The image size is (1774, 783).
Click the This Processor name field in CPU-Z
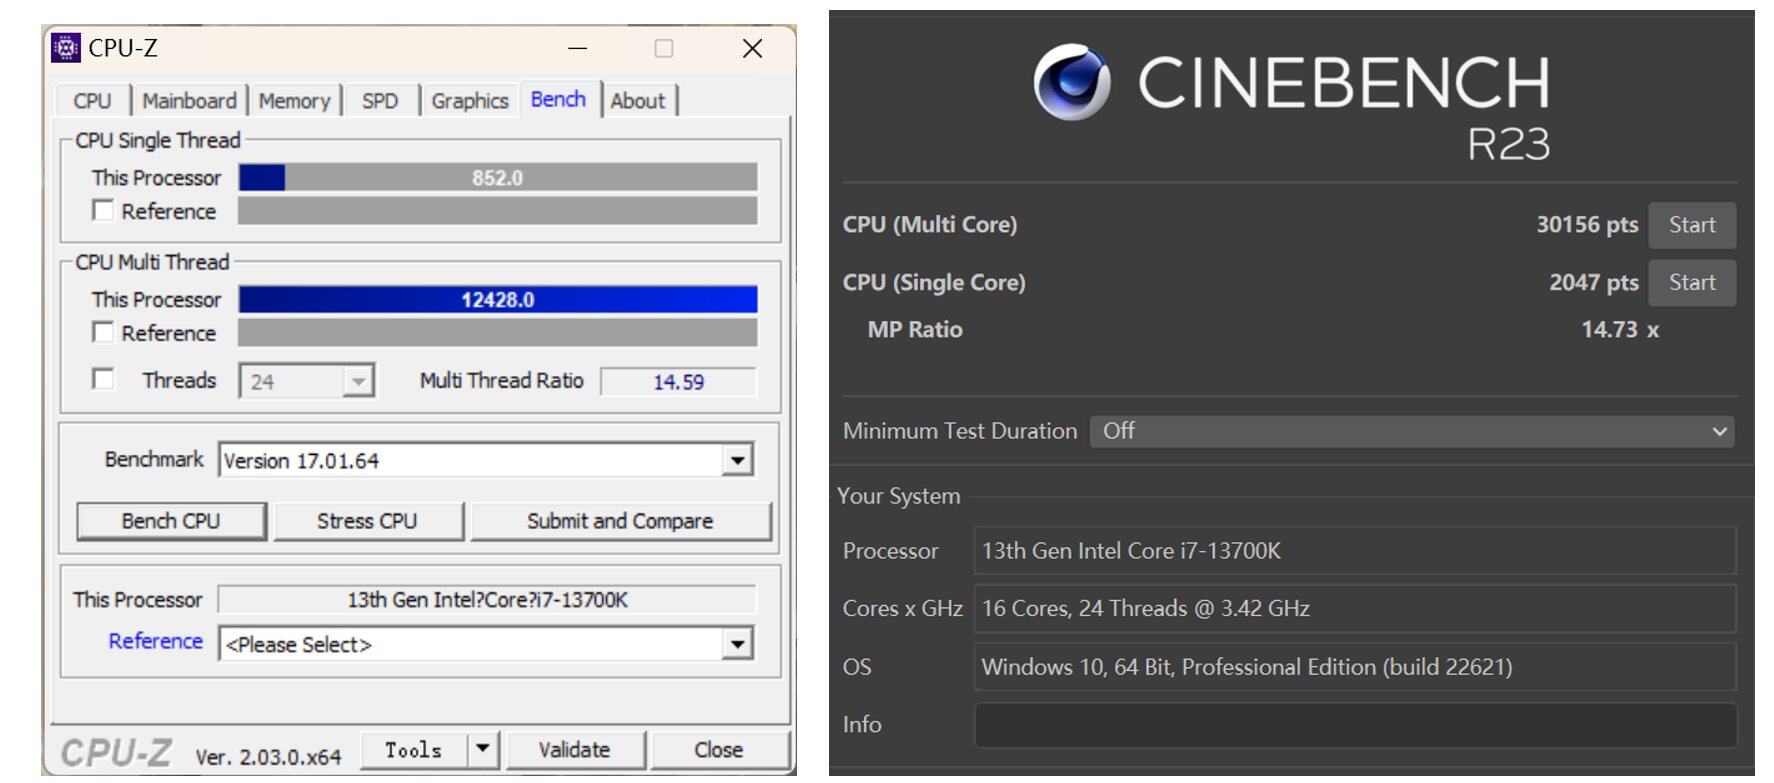(x=487, y=599)
